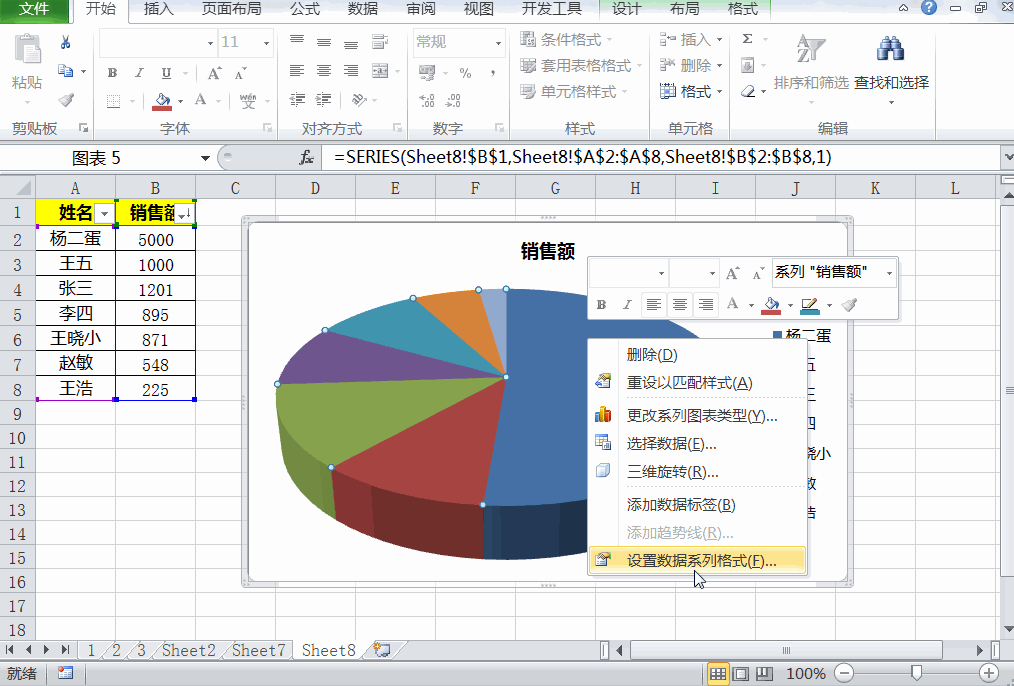The height and width of the screenshot is (686, 1014).
Task: Toggle Bold formatting in the Font group
Action: coord(111,73)
